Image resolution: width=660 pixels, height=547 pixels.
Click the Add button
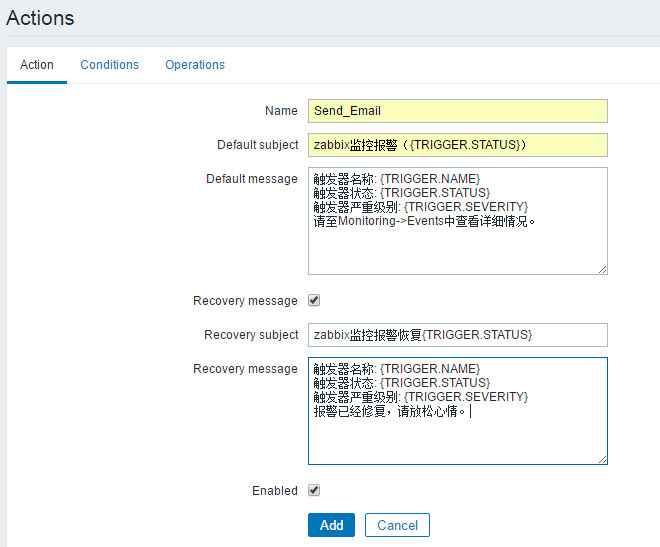[x=331, y=525]
